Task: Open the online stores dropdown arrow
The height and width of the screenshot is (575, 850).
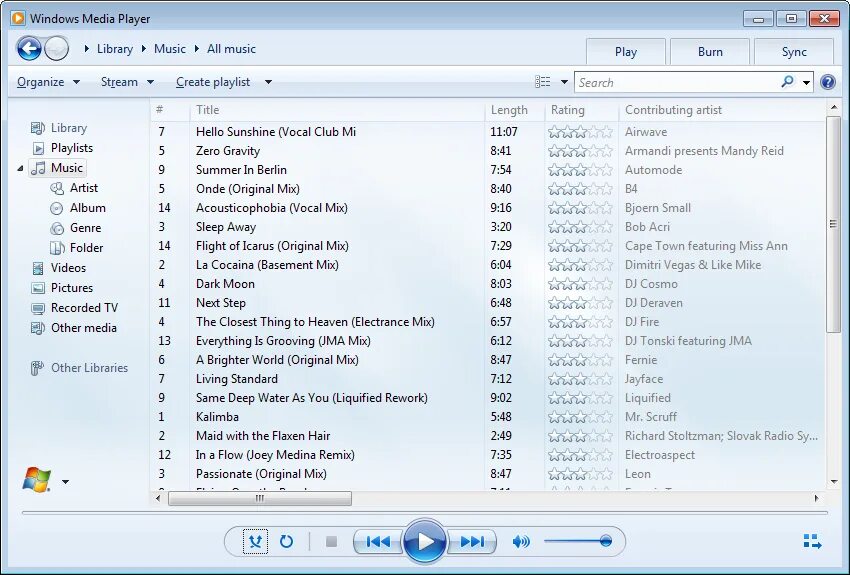Action: (65, 482)
